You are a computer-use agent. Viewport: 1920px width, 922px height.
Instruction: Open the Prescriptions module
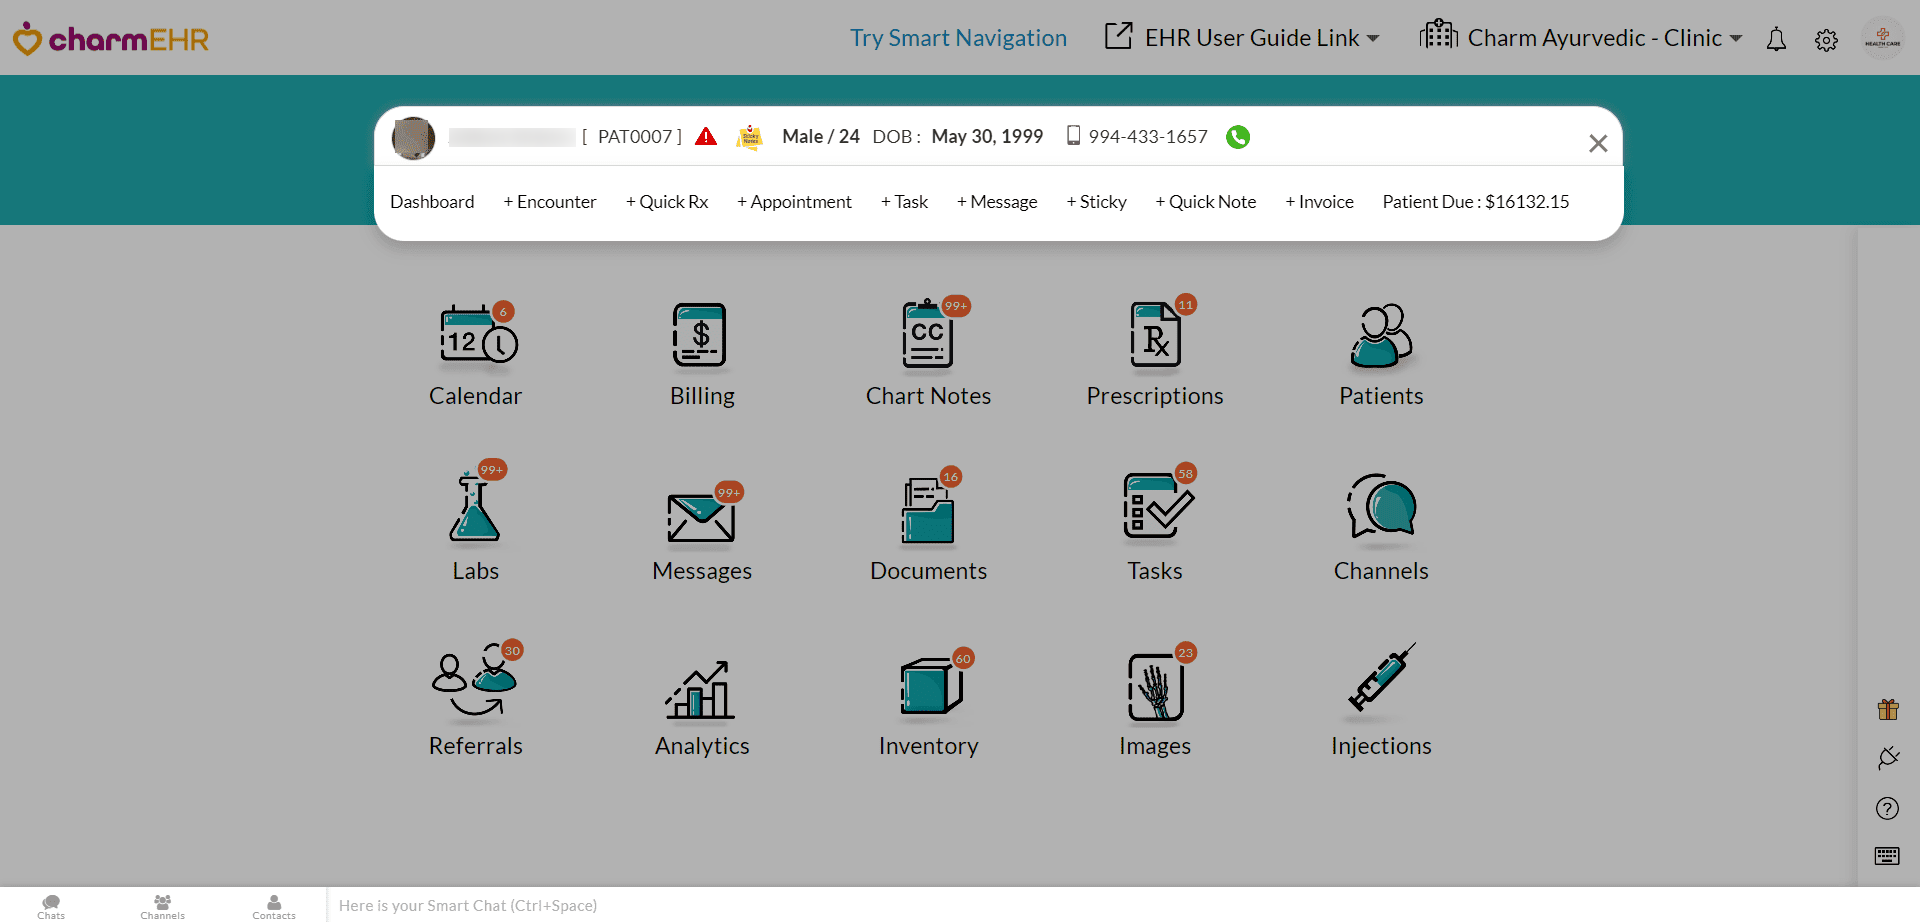1154,350
